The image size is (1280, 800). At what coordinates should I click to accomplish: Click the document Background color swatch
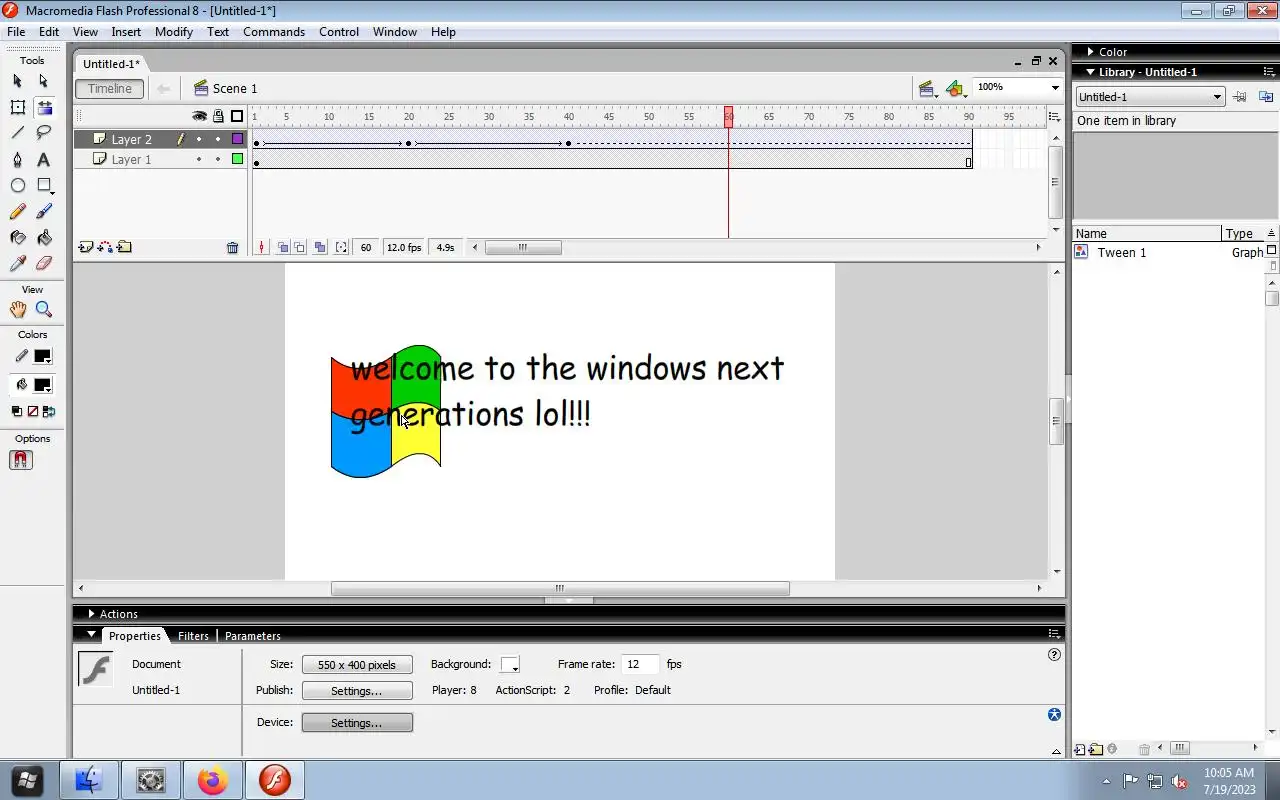[510, 665]
